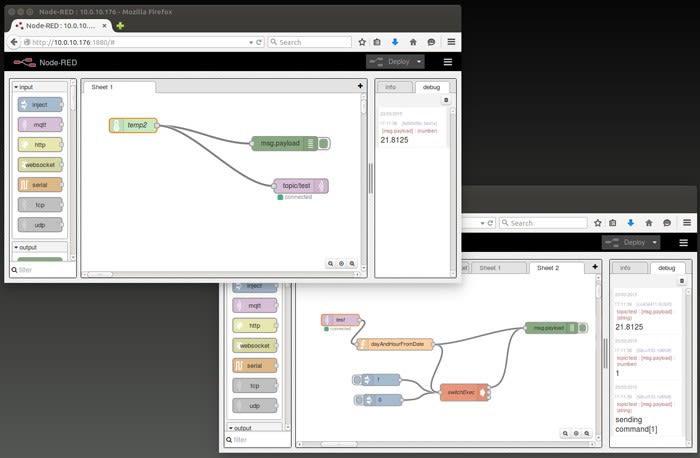Select serial node in front window palette
The width and height of the screenshot is (700, 458).
(x=40, y=185)
